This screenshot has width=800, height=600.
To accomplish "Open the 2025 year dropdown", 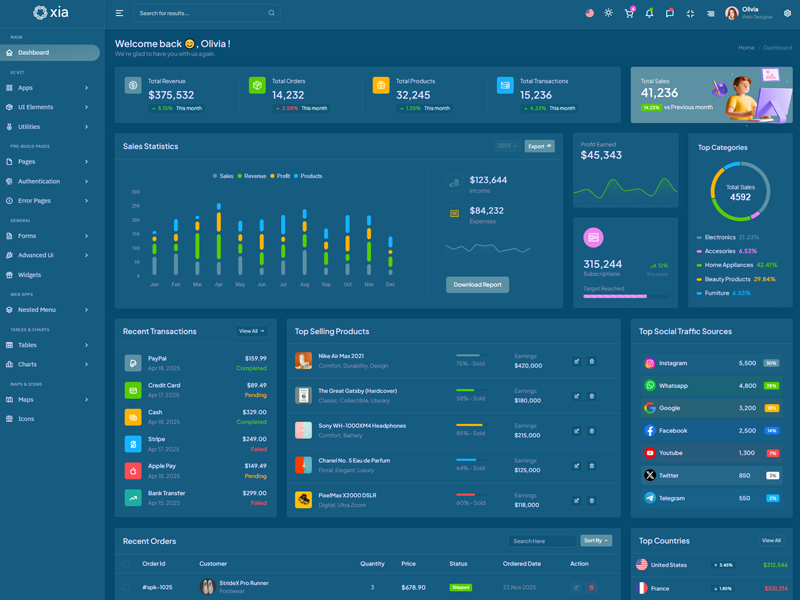I will (507, 146).
